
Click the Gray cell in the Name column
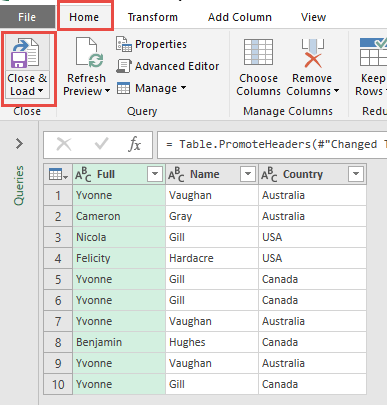(x=212, y=216)
